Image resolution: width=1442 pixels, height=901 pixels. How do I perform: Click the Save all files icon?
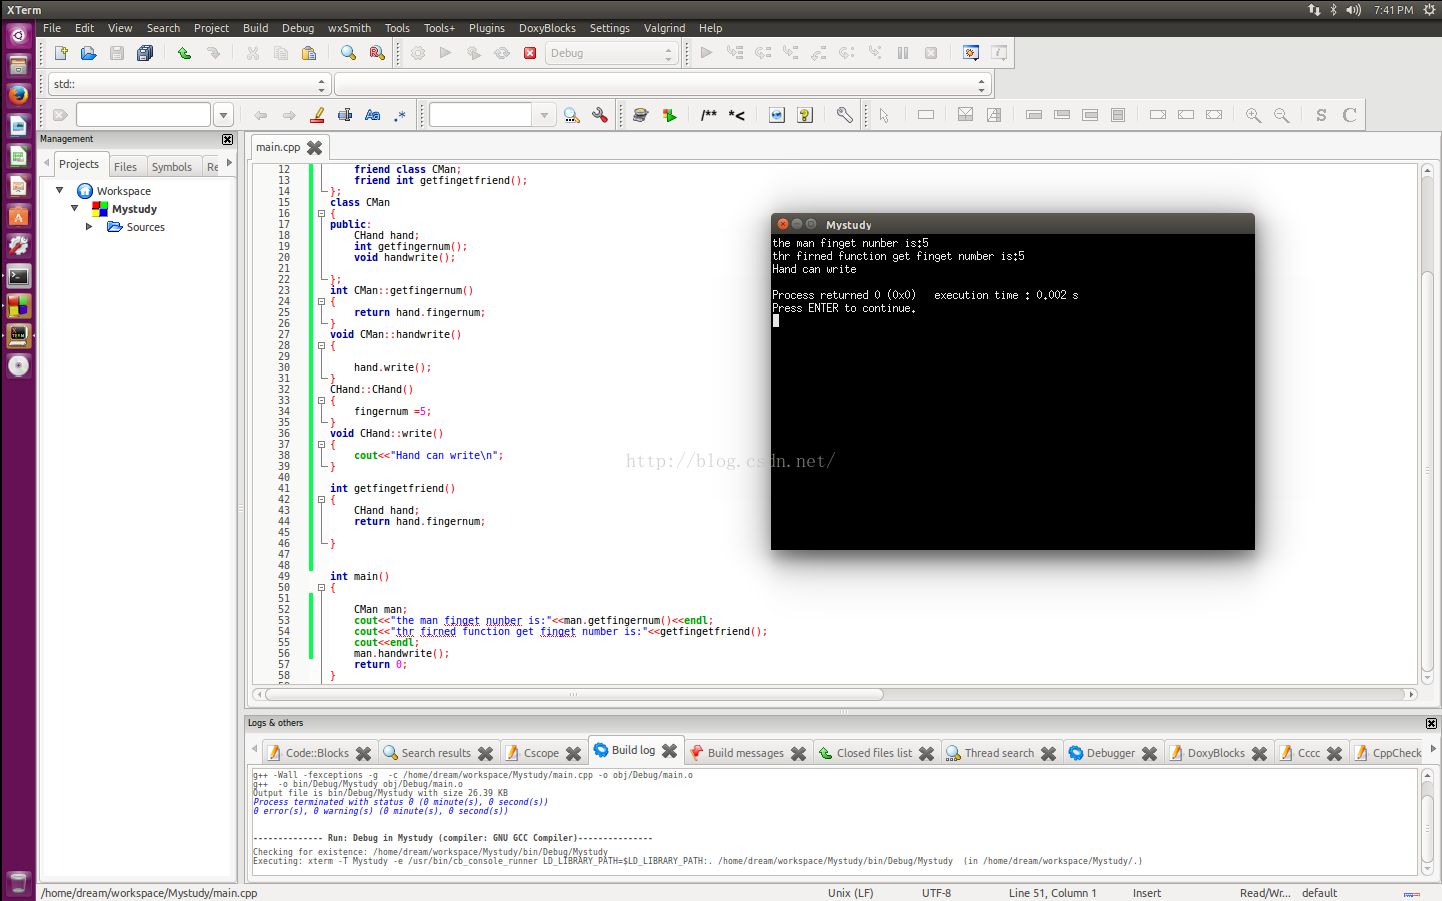pyautogui.click(x=145, y=53)
